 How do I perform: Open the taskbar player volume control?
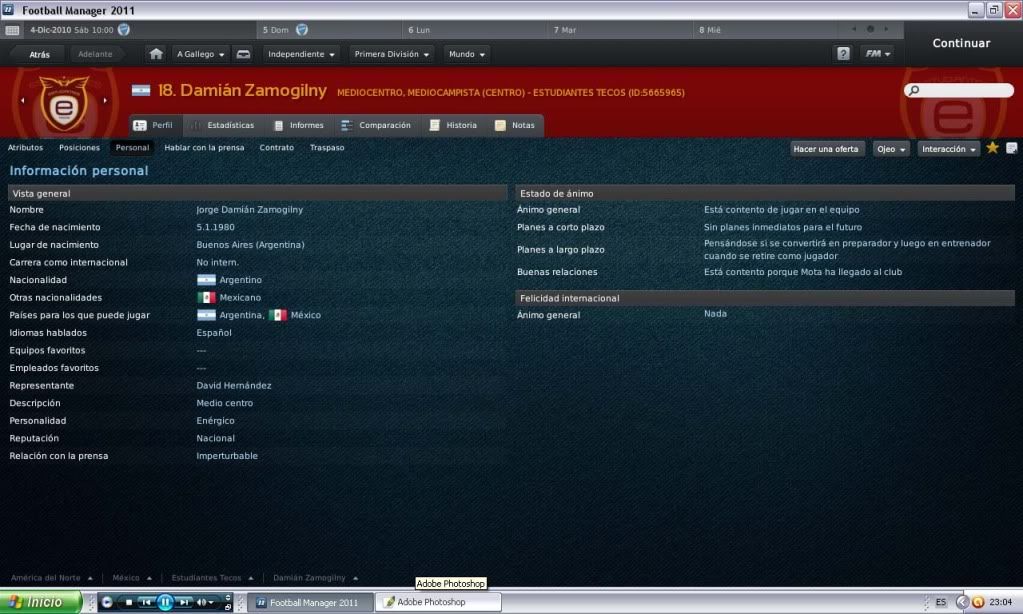click(206, 602)
